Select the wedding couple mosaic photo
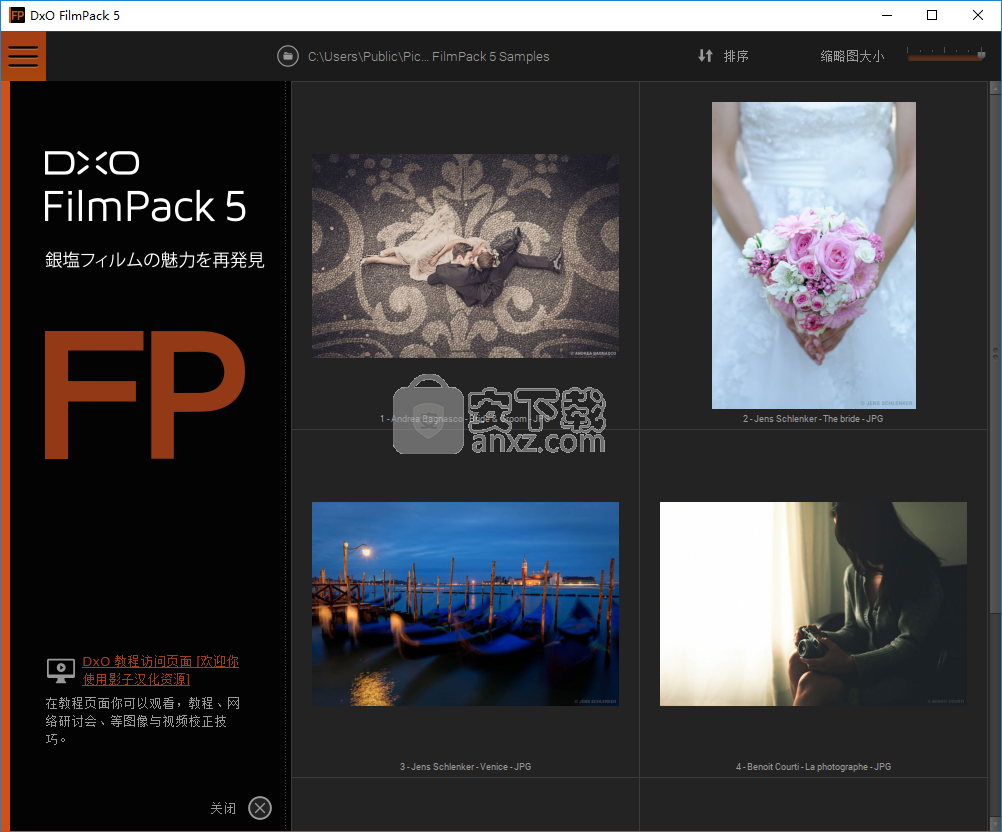1002x832 pixels. click(x=465, y=255)
